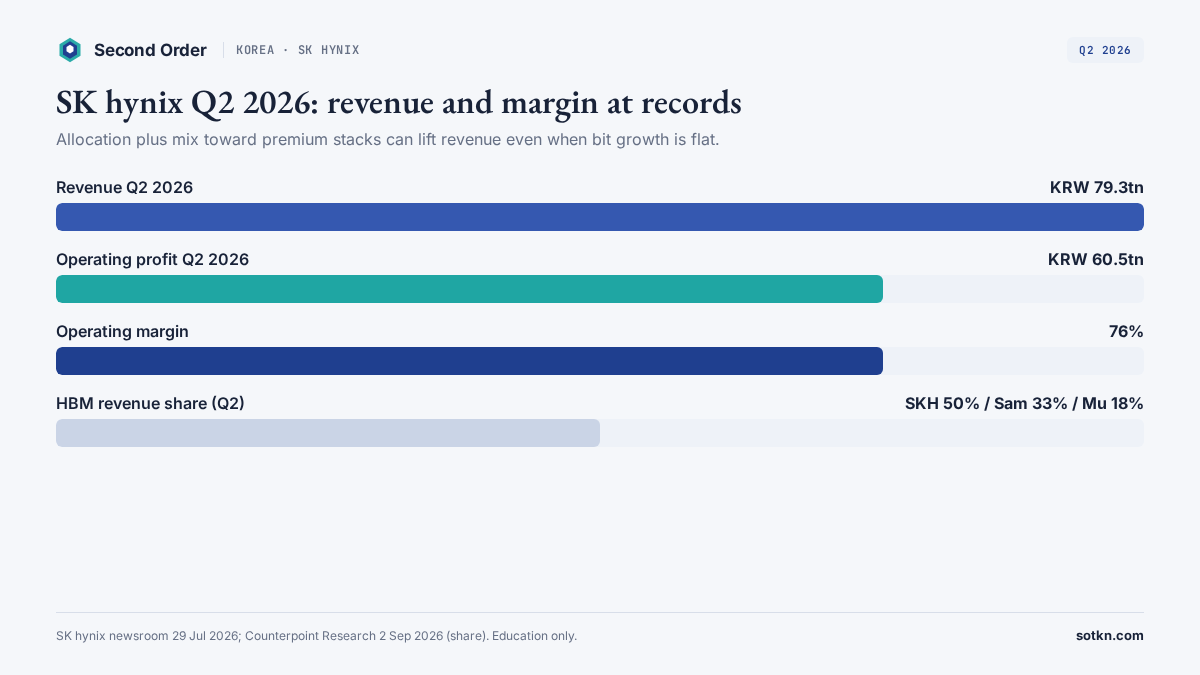Click the Revenue Q2 2026 label
Viewport: 1200px width, 675px height.
[x=125, y=188]
